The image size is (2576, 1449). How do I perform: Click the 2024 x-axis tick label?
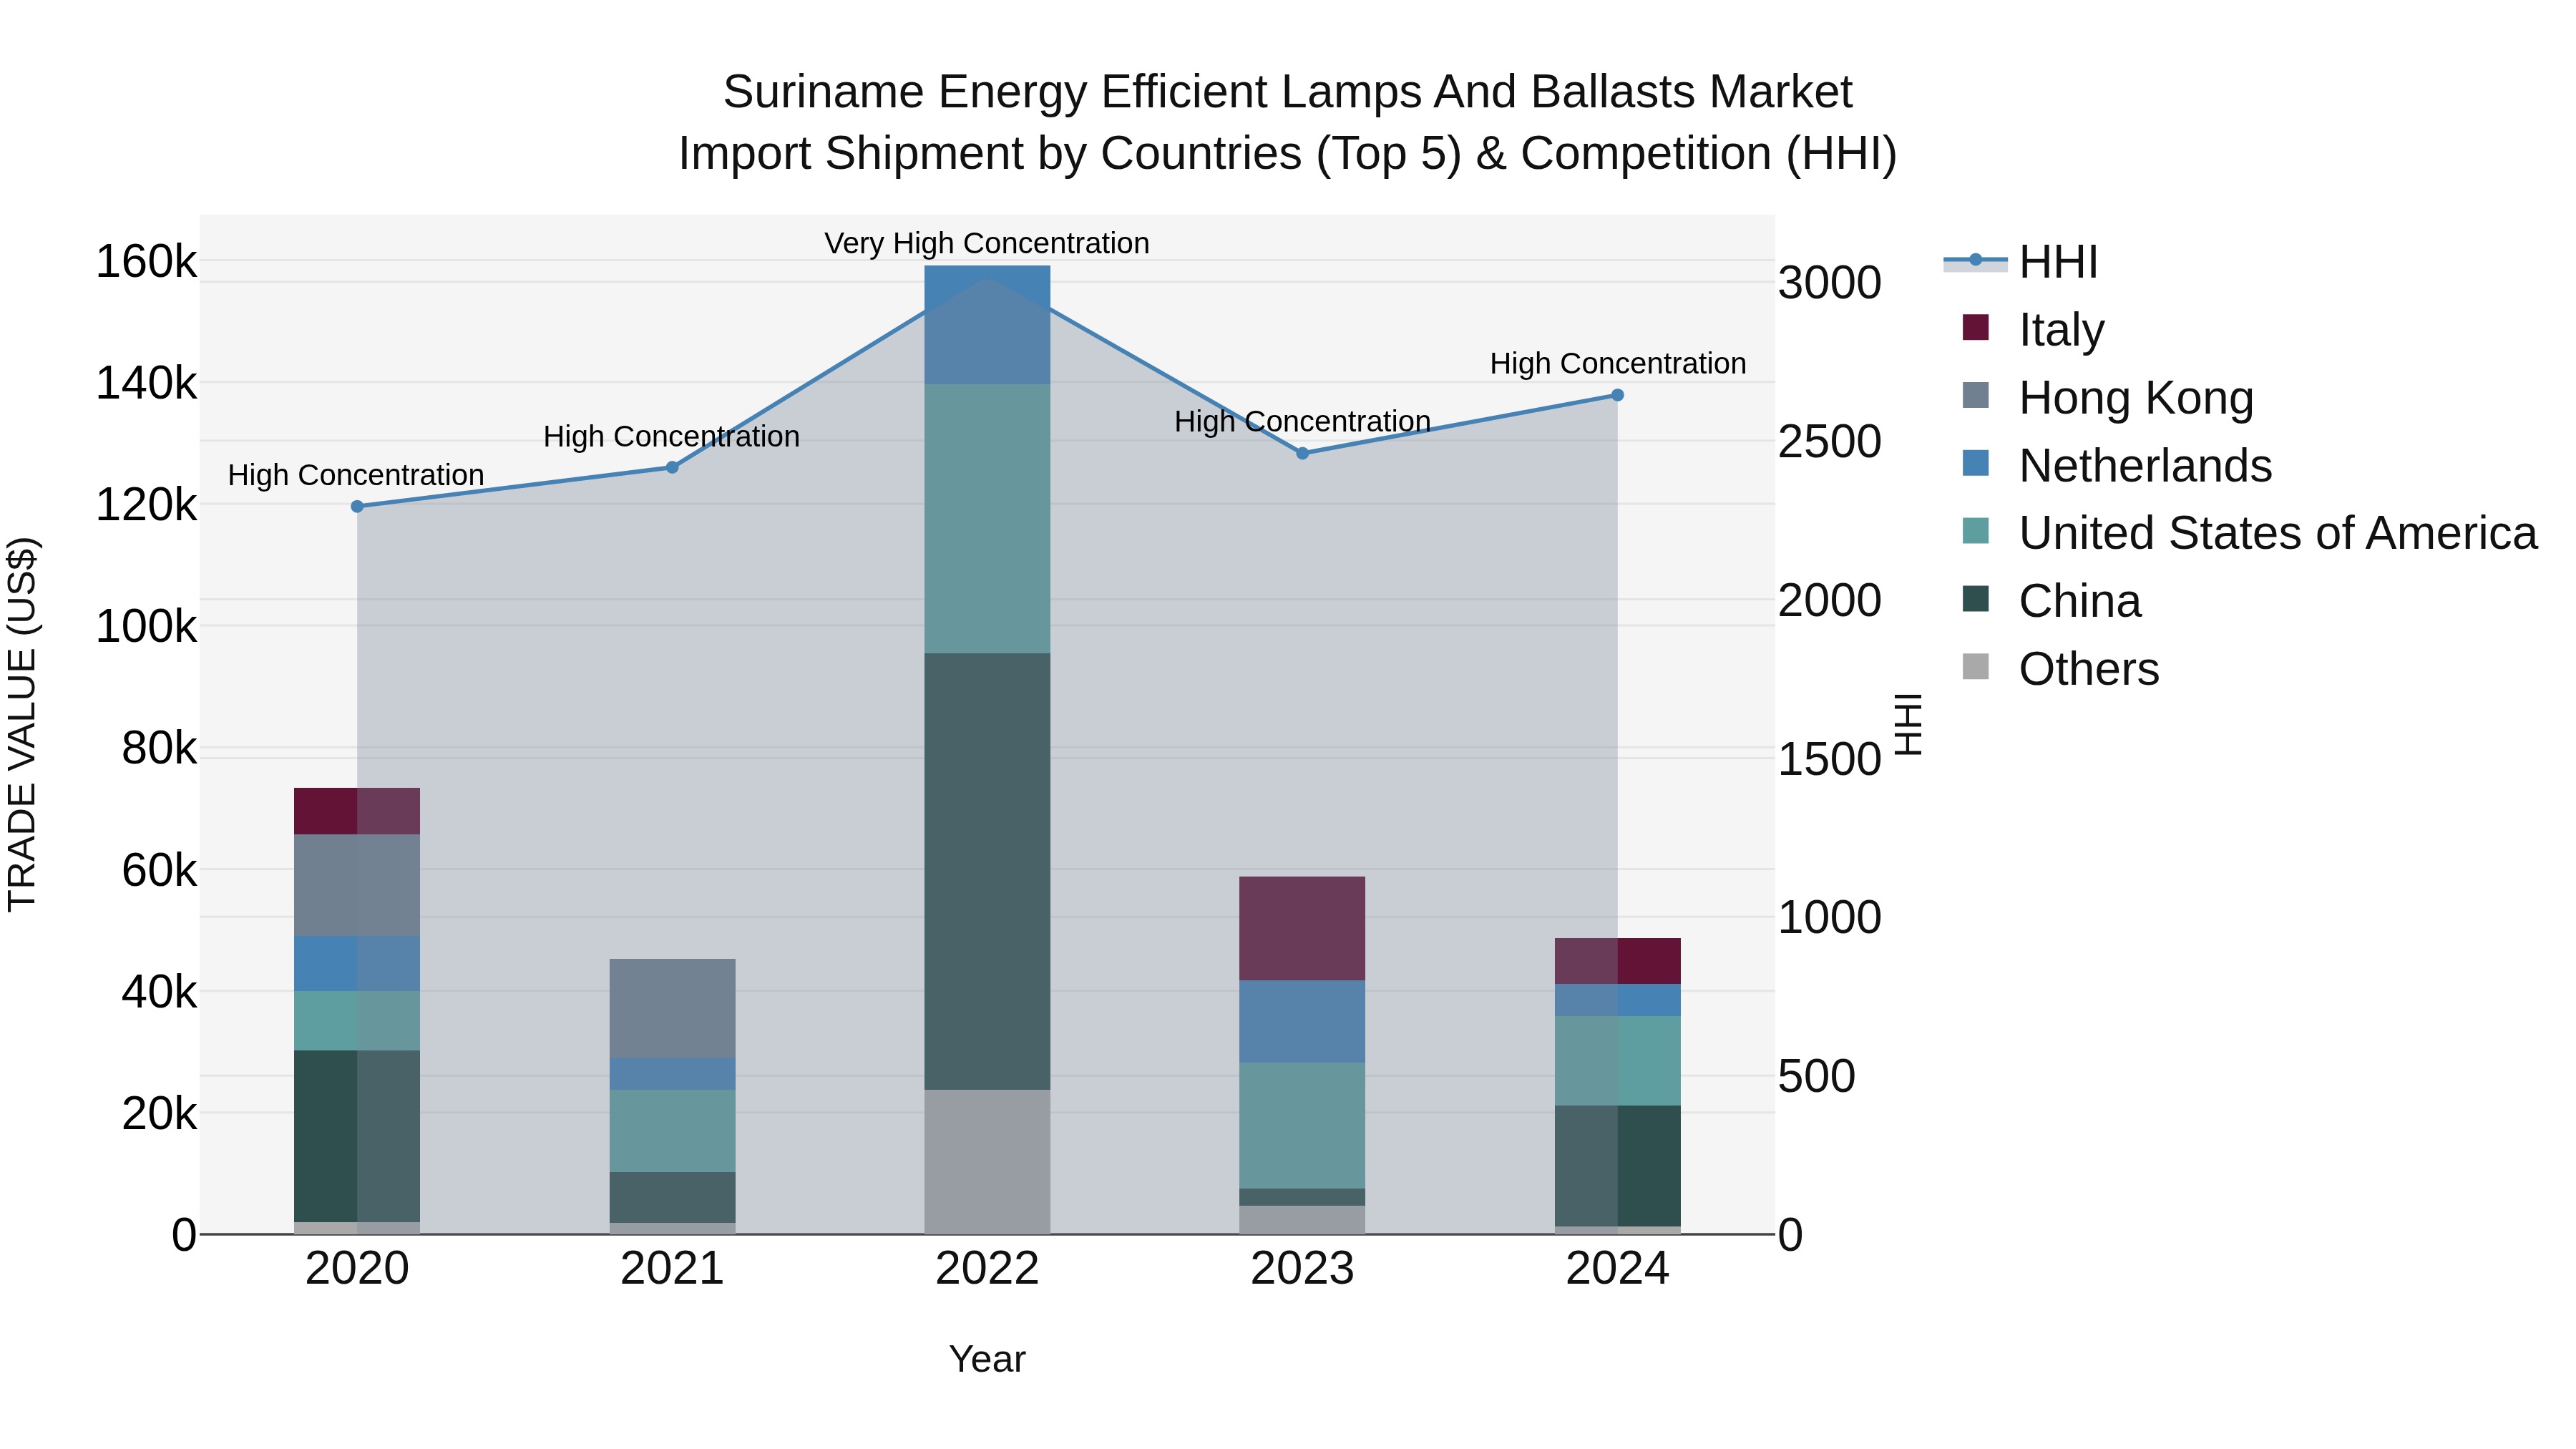tap(1617, 1269)
